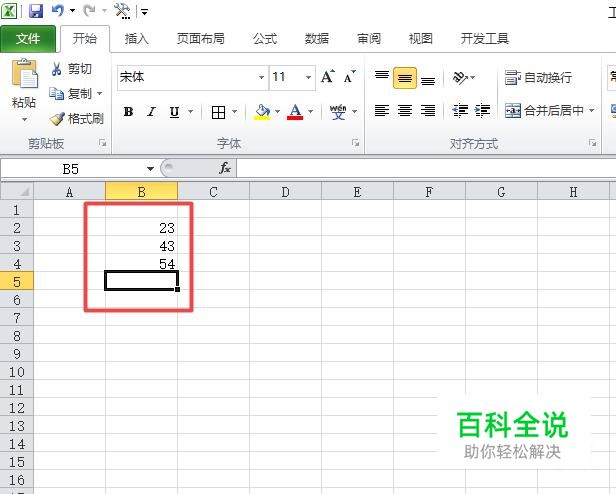Open the 剪贴板 dialog launcher
The height and width of the screenshot is (494, 616).
103,143
